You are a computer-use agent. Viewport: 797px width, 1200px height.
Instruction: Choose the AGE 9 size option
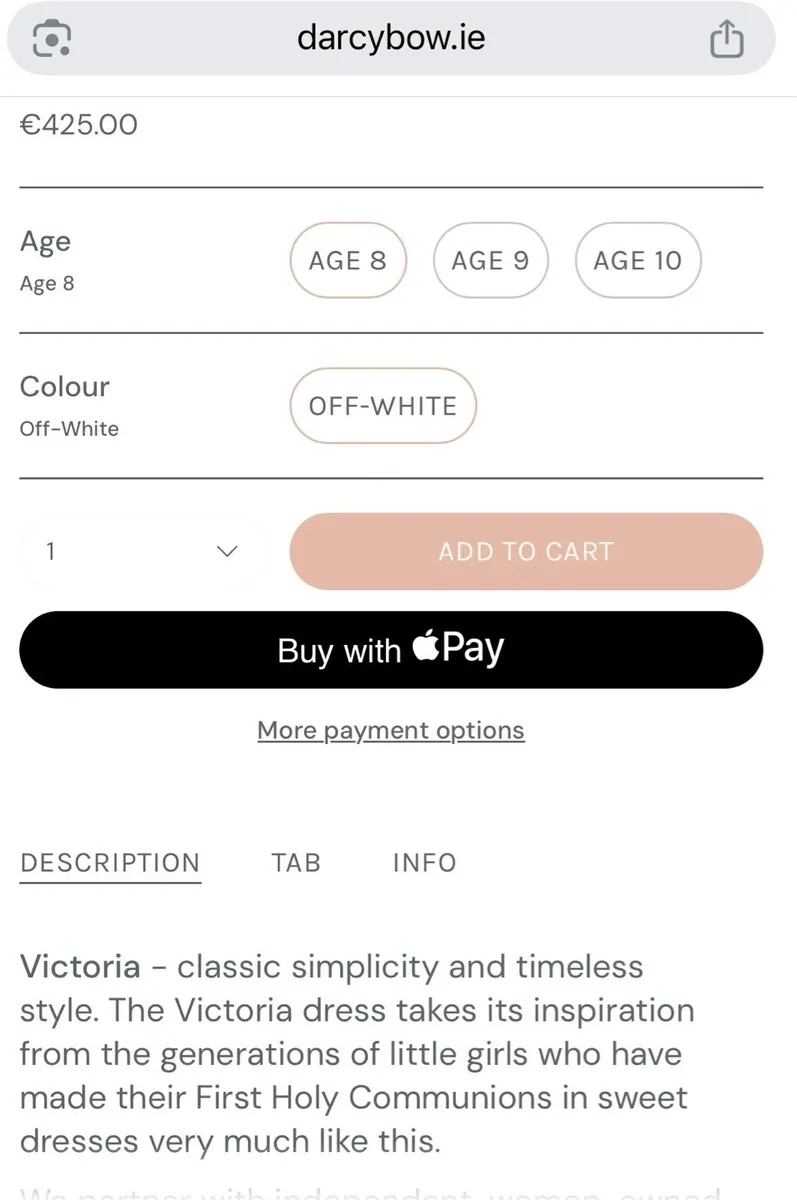point(490,260)
